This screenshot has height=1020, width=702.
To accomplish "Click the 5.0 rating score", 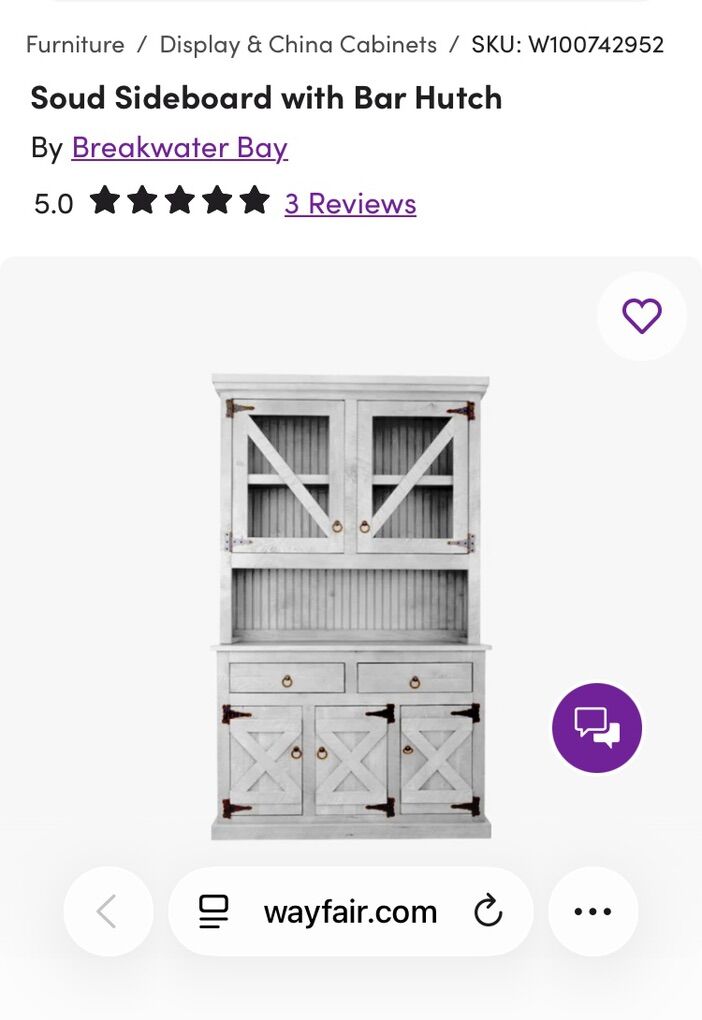I will 54,204.
